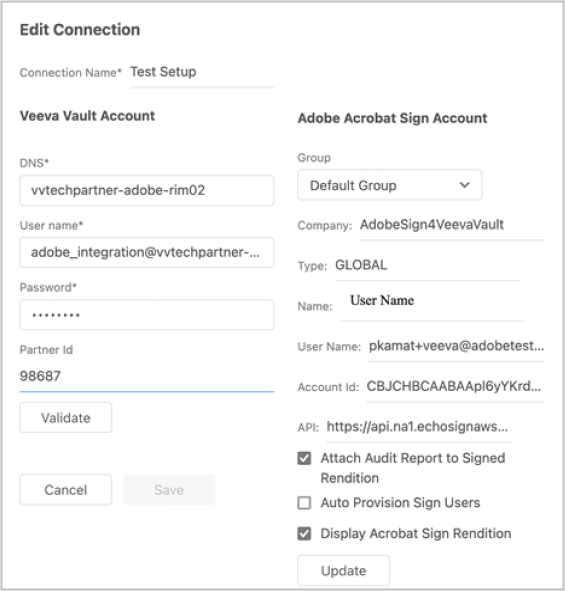Uncheck Display Acrobat Sign Rendition
The width and height of the screenshot is (565, 591).
pos(304,534)
